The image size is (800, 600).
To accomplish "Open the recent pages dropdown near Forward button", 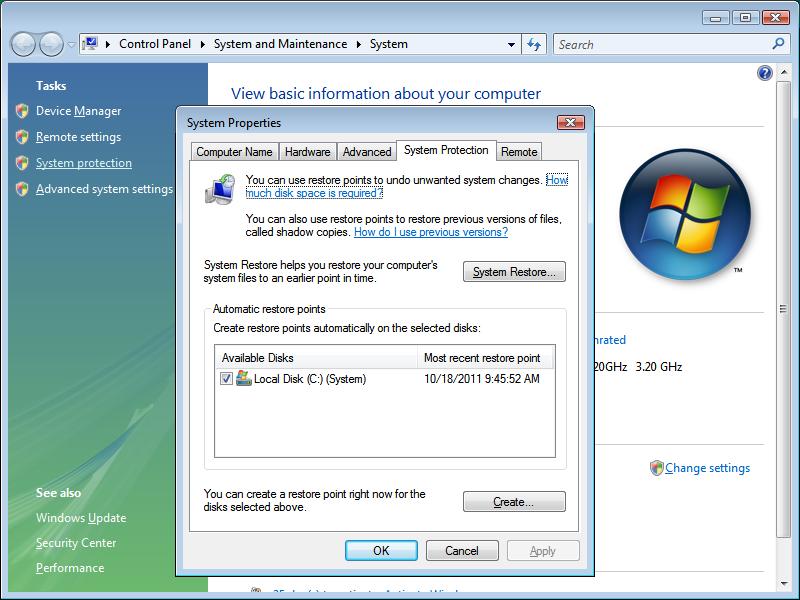I will (71, 45).
